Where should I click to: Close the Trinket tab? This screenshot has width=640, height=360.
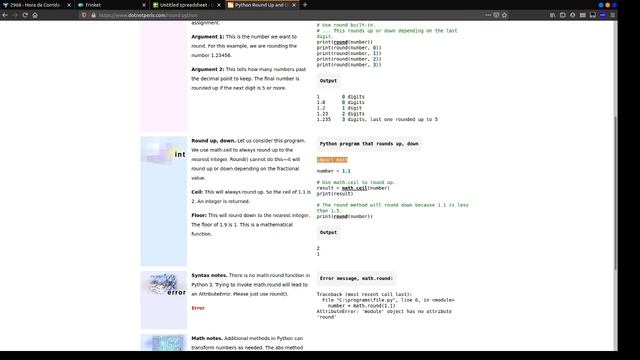point(144,5)
